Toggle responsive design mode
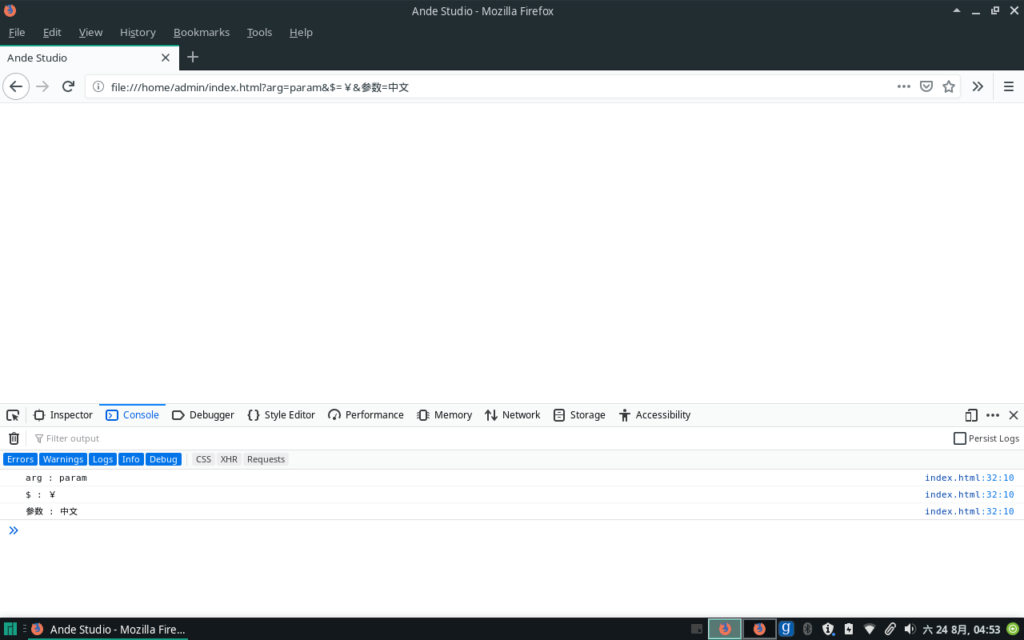Viewport: 1024px width, 640px height. pos(970,414)
